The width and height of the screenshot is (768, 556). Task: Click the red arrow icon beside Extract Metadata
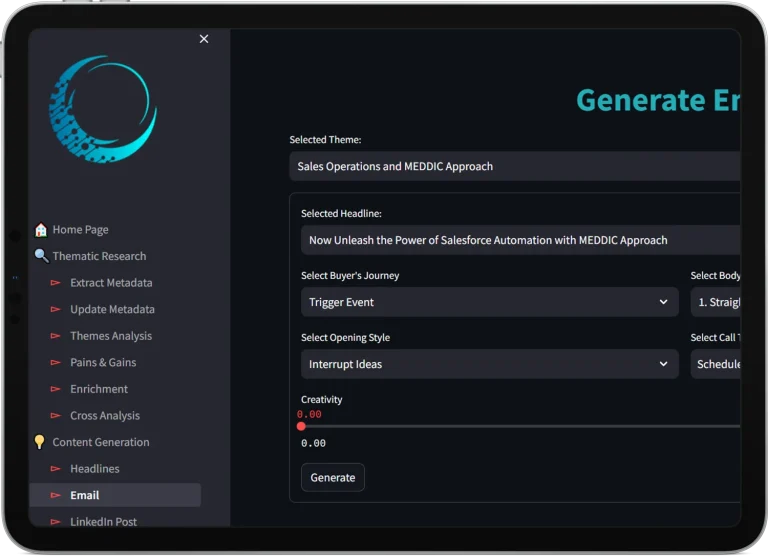pyautogui.click(x=56, y=283)
